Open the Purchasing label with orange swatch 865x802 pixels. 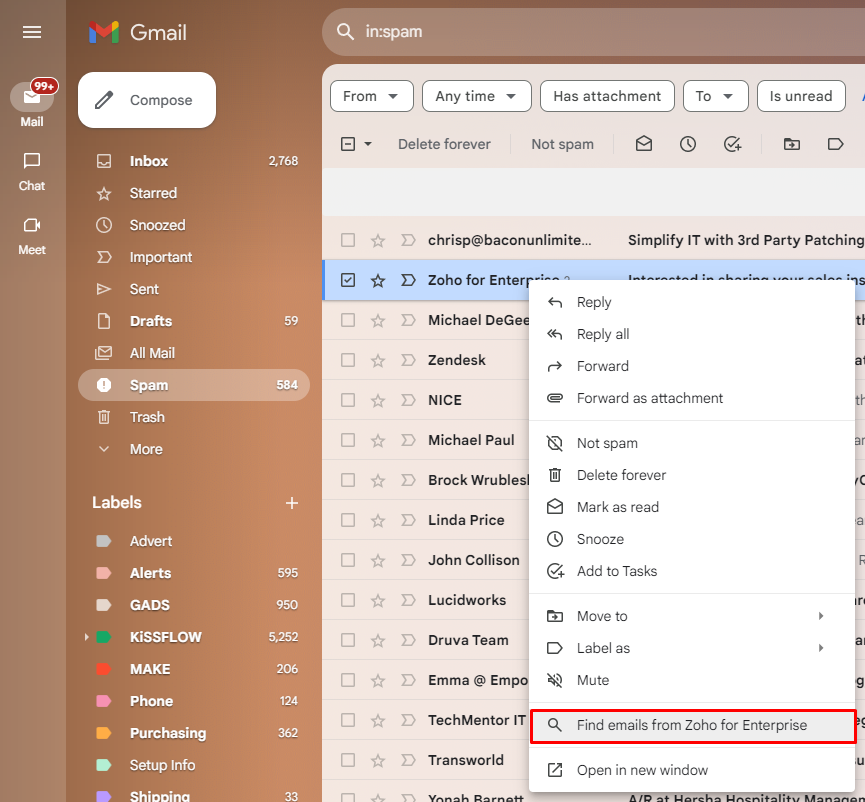coord(194,733)
